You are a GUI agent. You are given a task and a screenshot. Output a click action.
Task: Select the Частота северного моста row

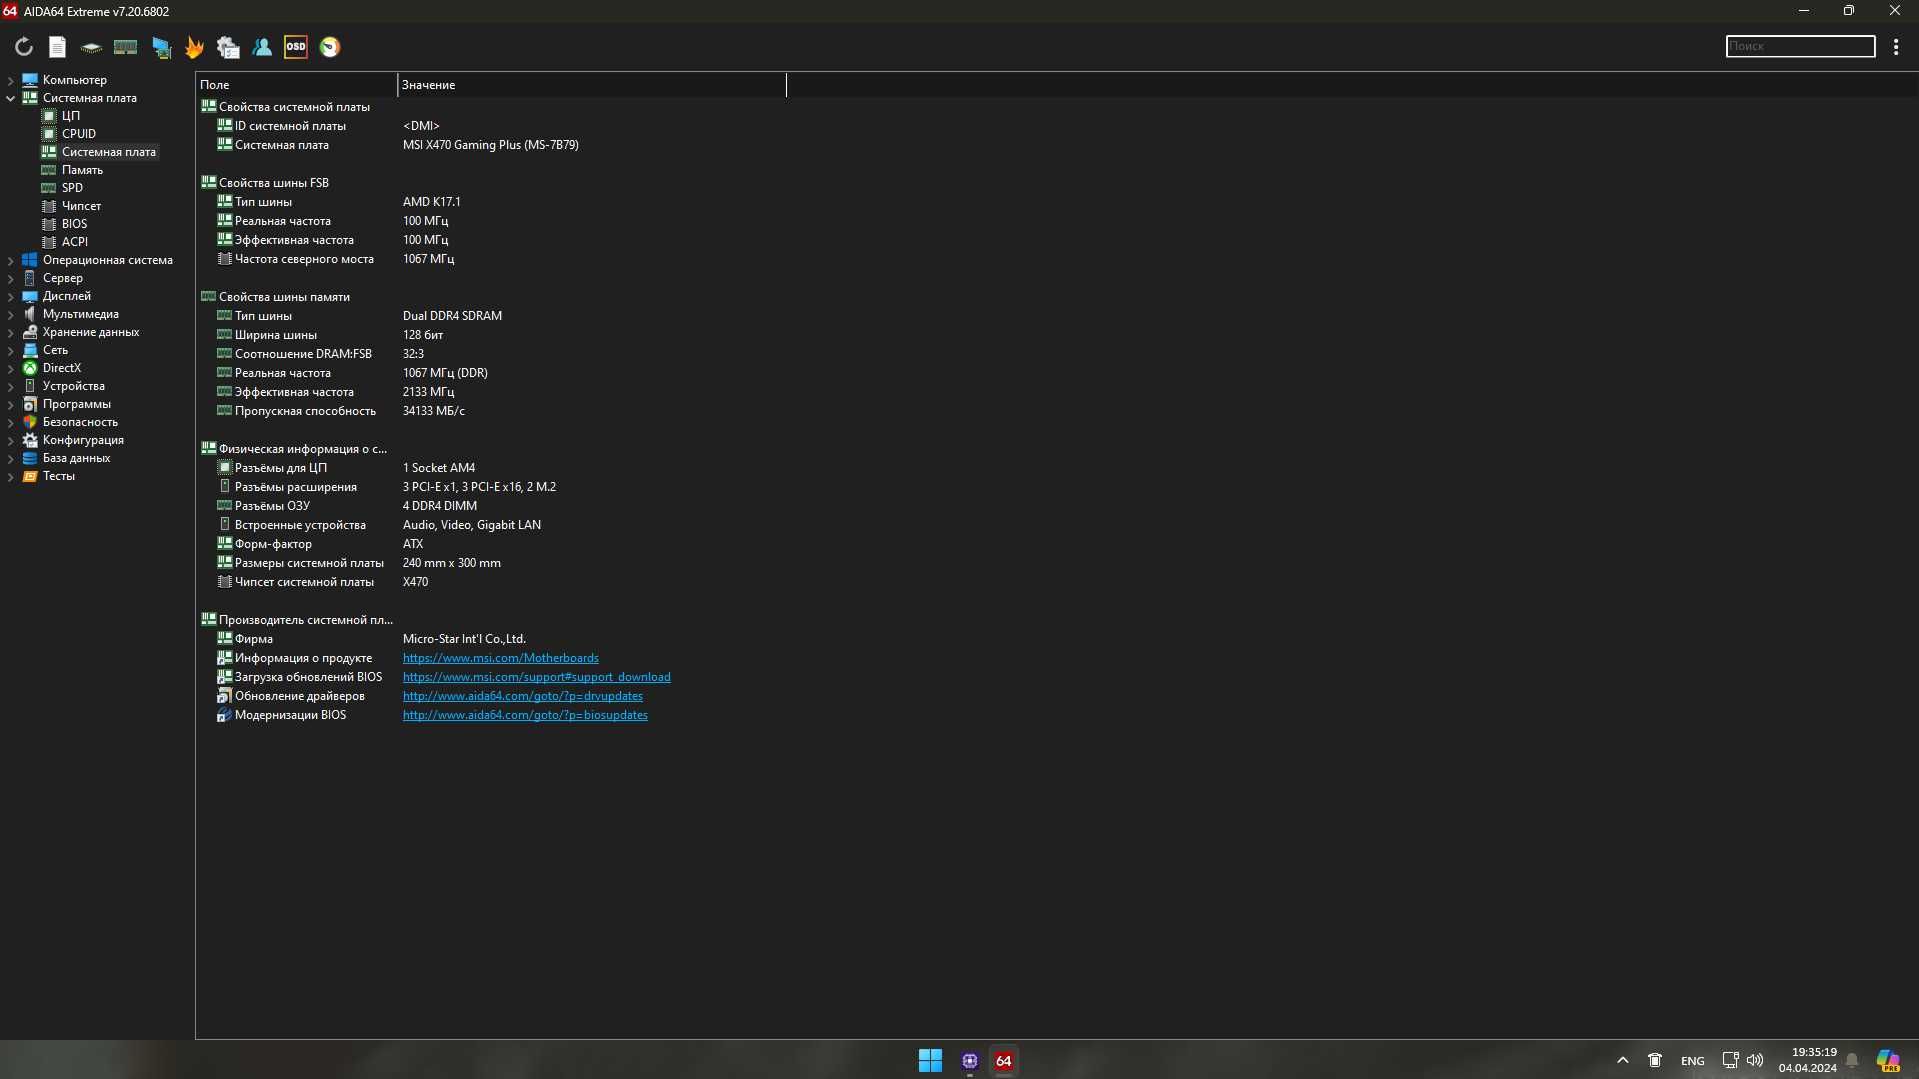point(304,259)
